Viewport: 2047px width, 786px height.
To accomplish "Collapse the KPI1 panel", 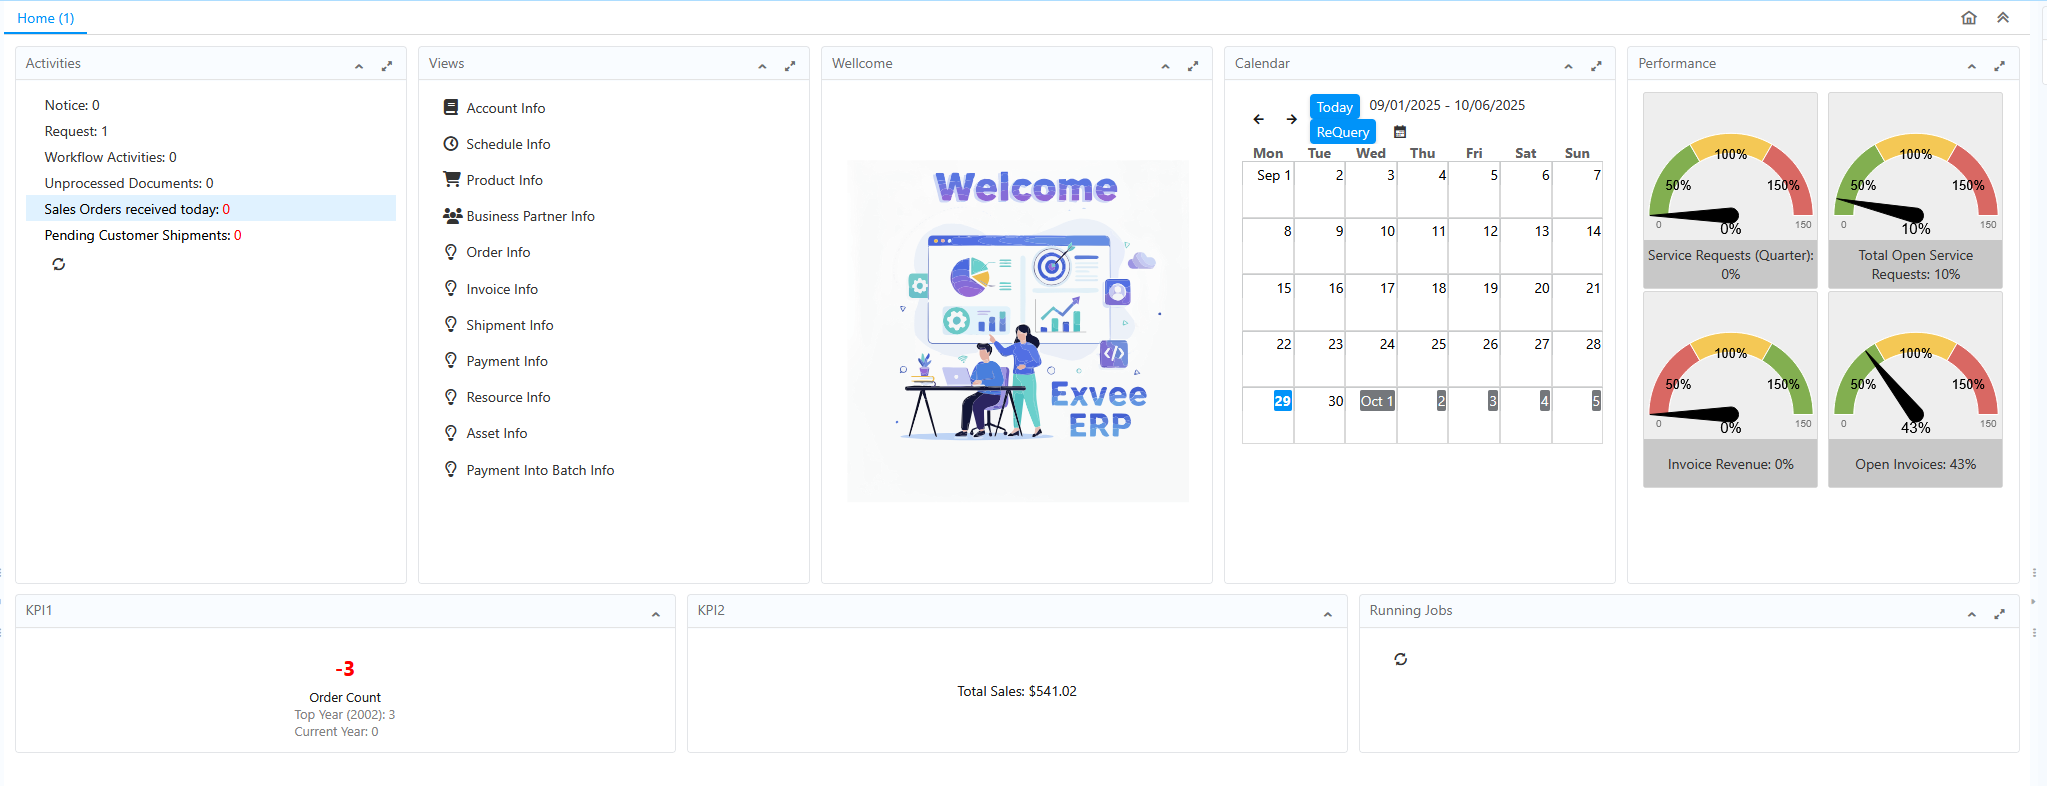I will [656, 614].
